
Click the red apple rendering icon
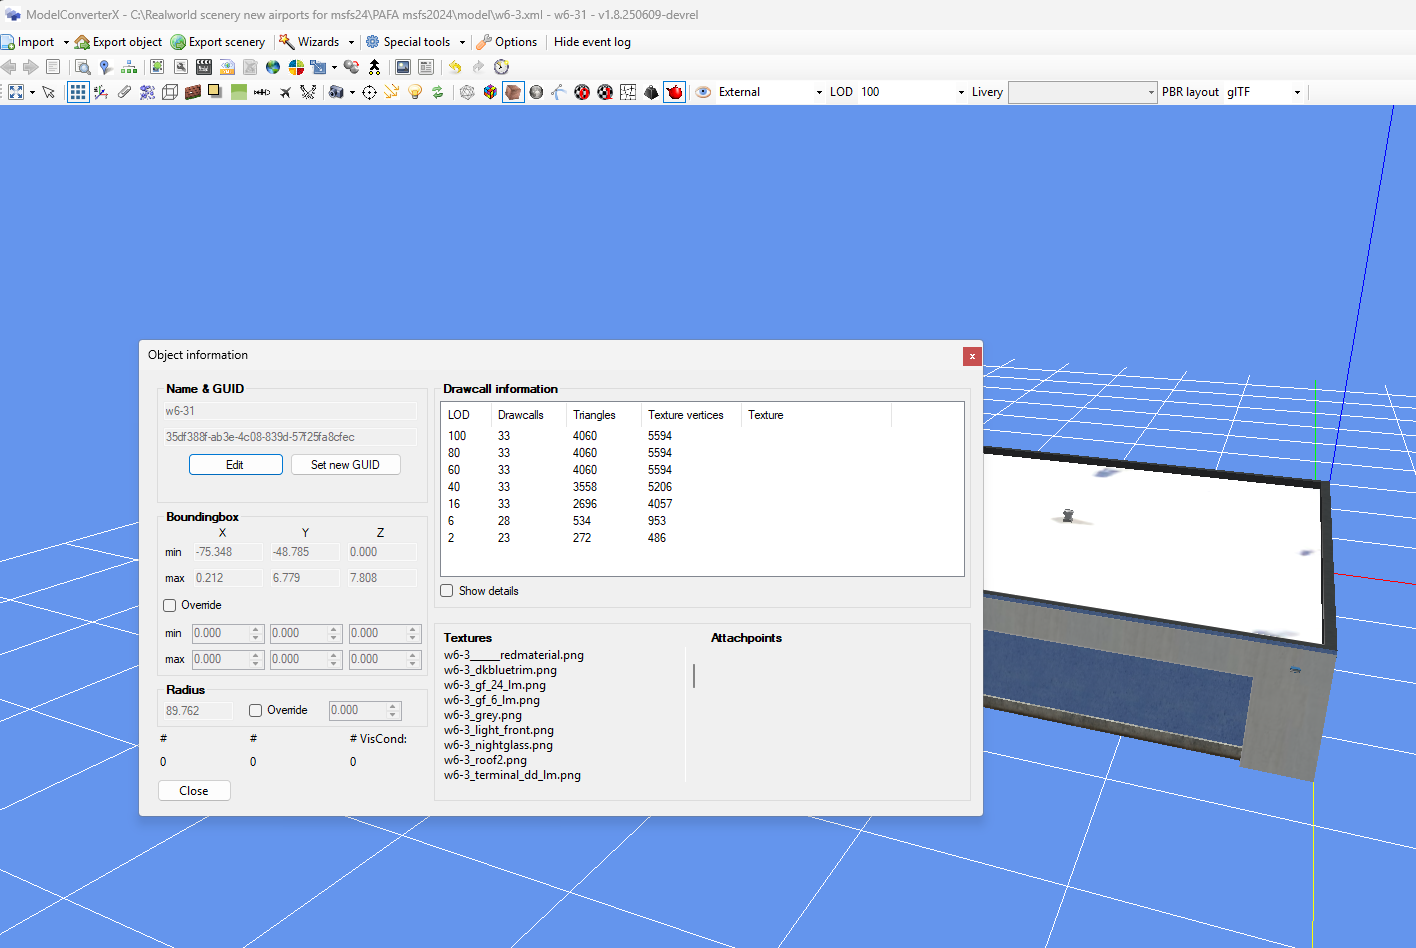pos(673,91)
